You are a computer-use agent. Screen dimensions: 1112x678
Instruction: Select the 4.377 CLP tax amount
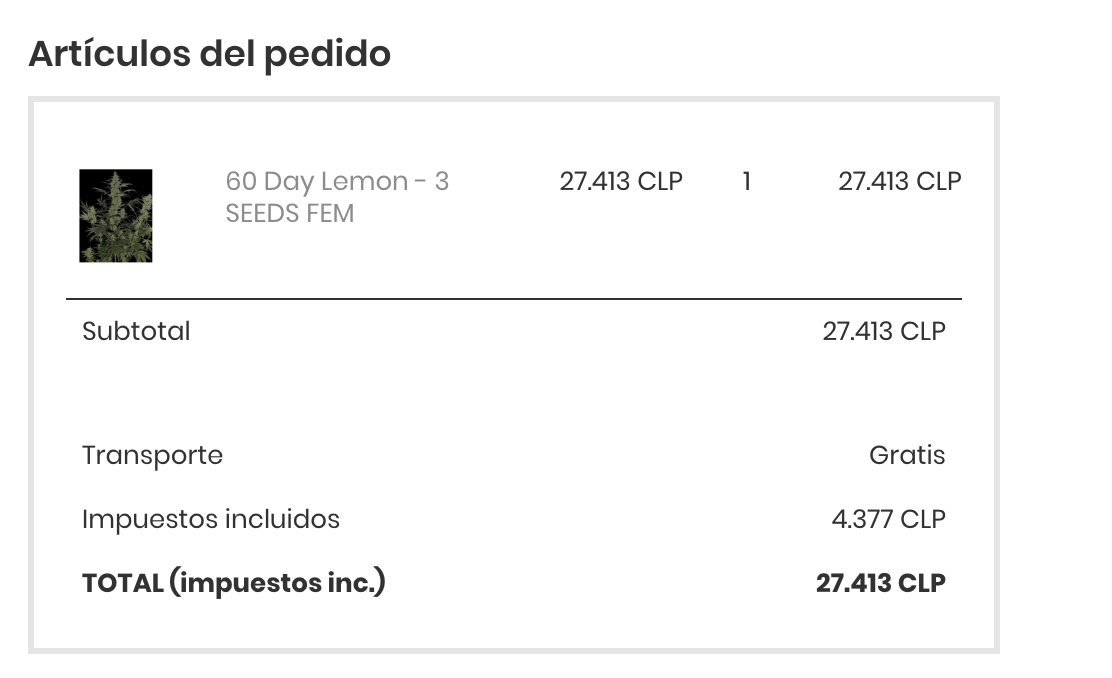[888, 520]
